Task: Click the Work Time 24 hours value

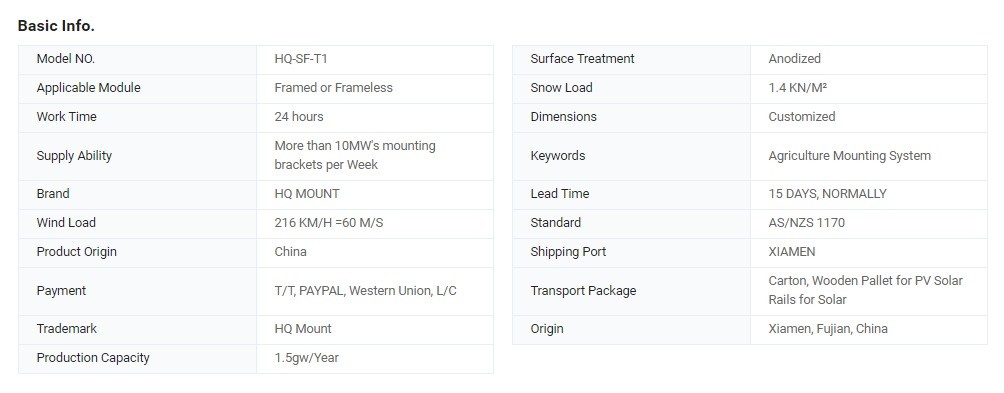Action: point(299,117)
